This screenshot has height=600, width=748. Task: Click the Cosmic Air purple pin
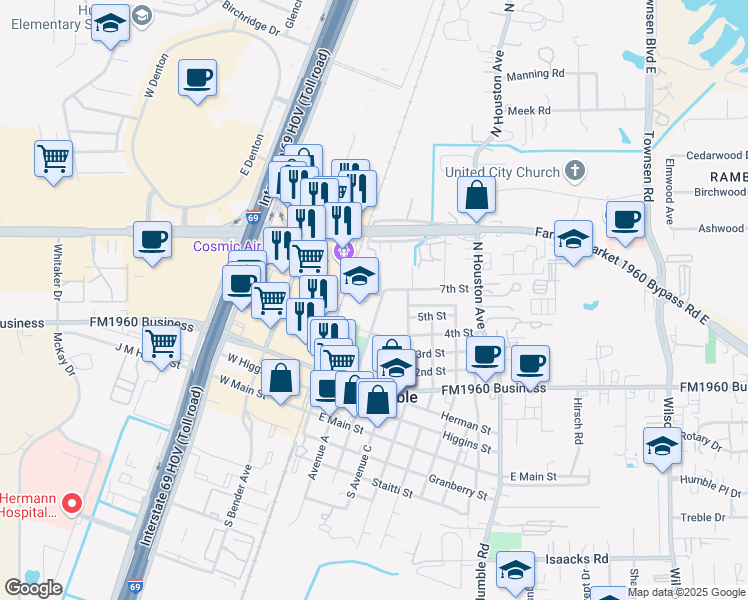pyautogui.click(x=343, y=250)
